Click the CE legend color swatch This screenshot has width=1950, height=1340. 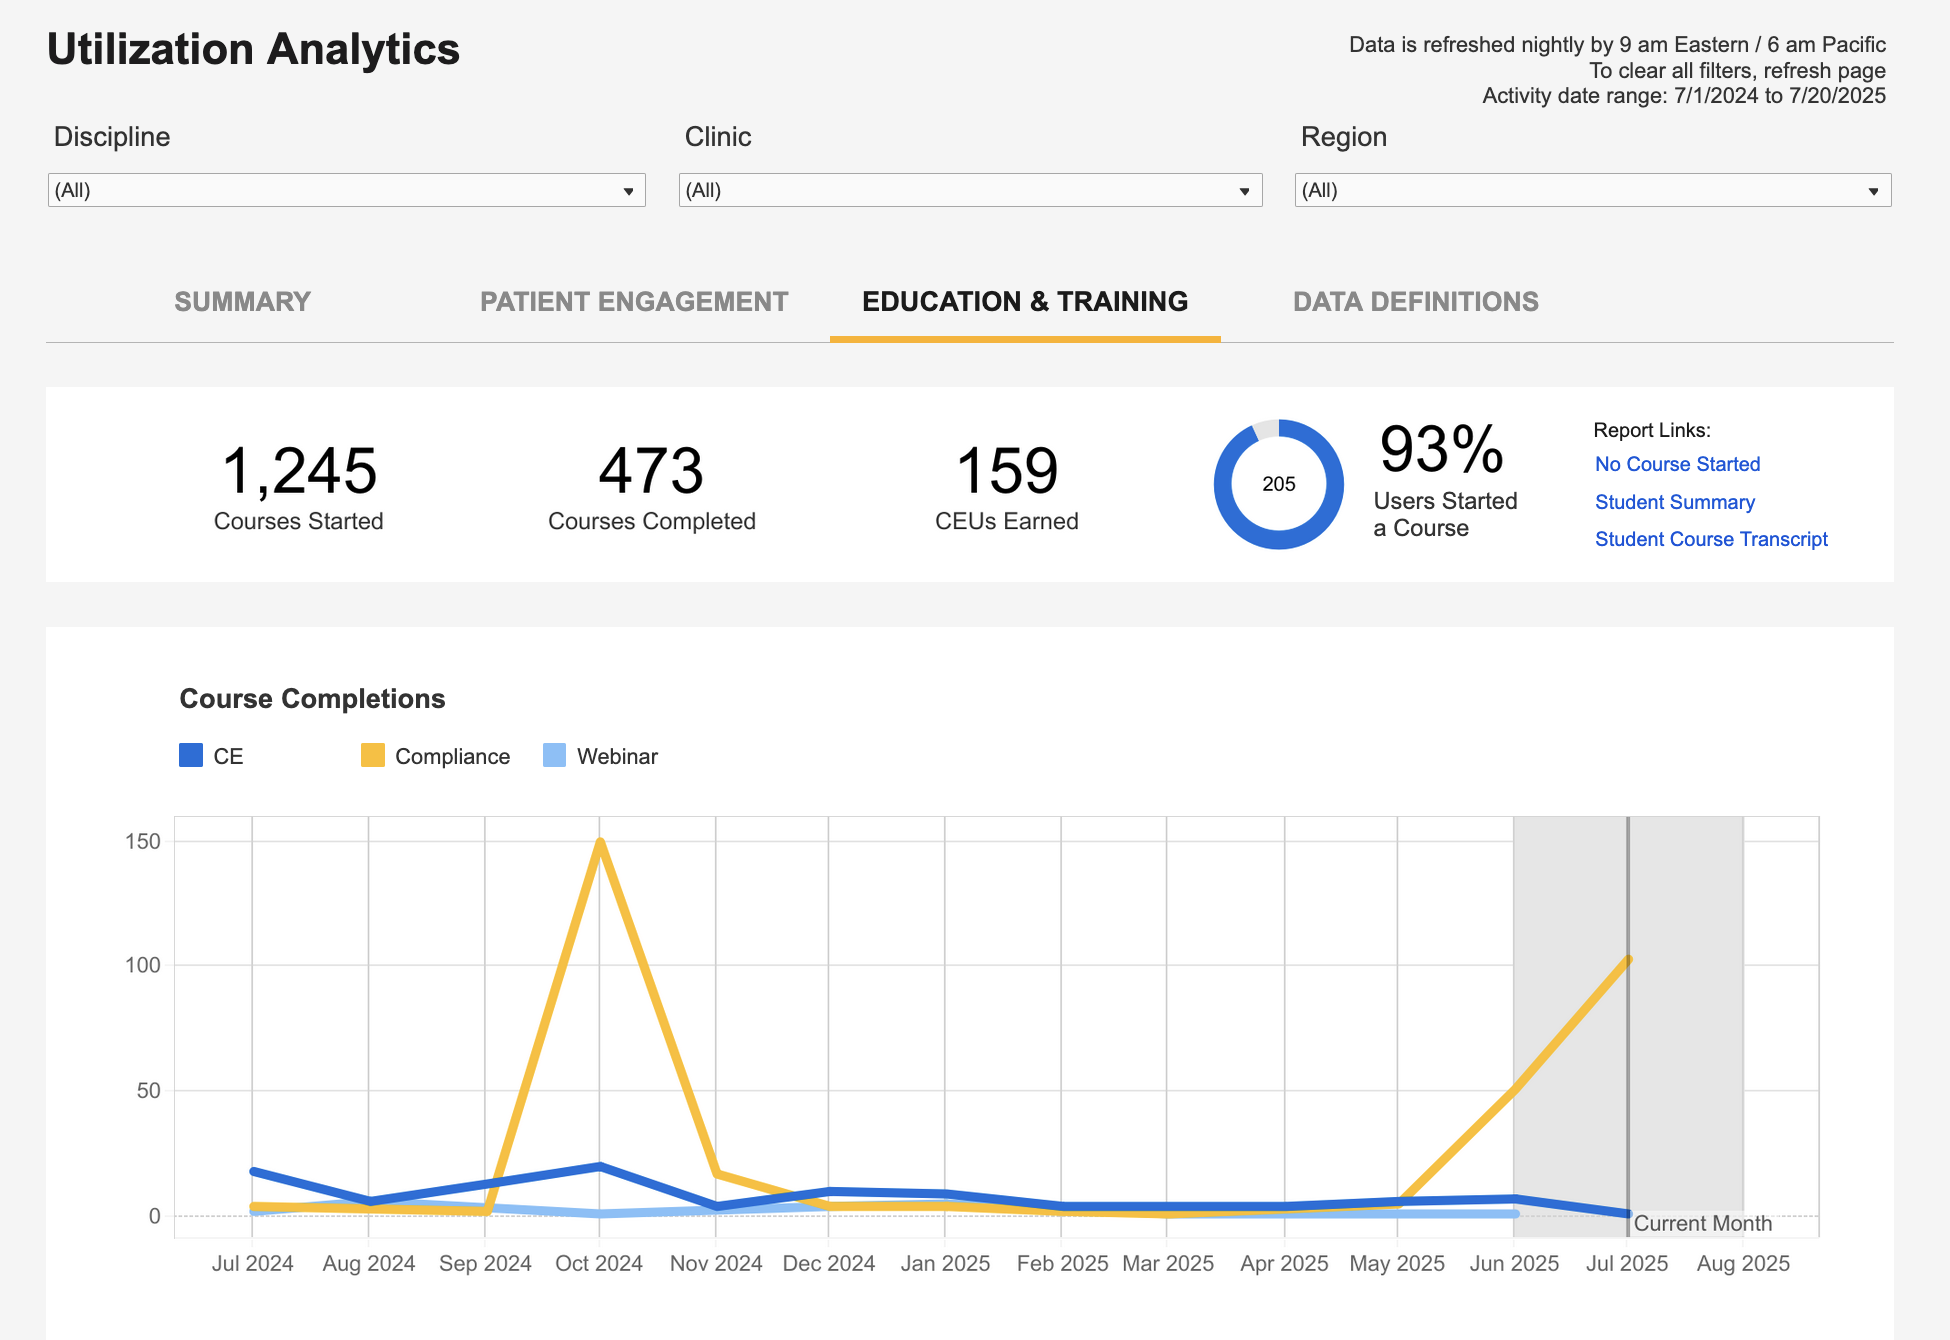point(191,755)
